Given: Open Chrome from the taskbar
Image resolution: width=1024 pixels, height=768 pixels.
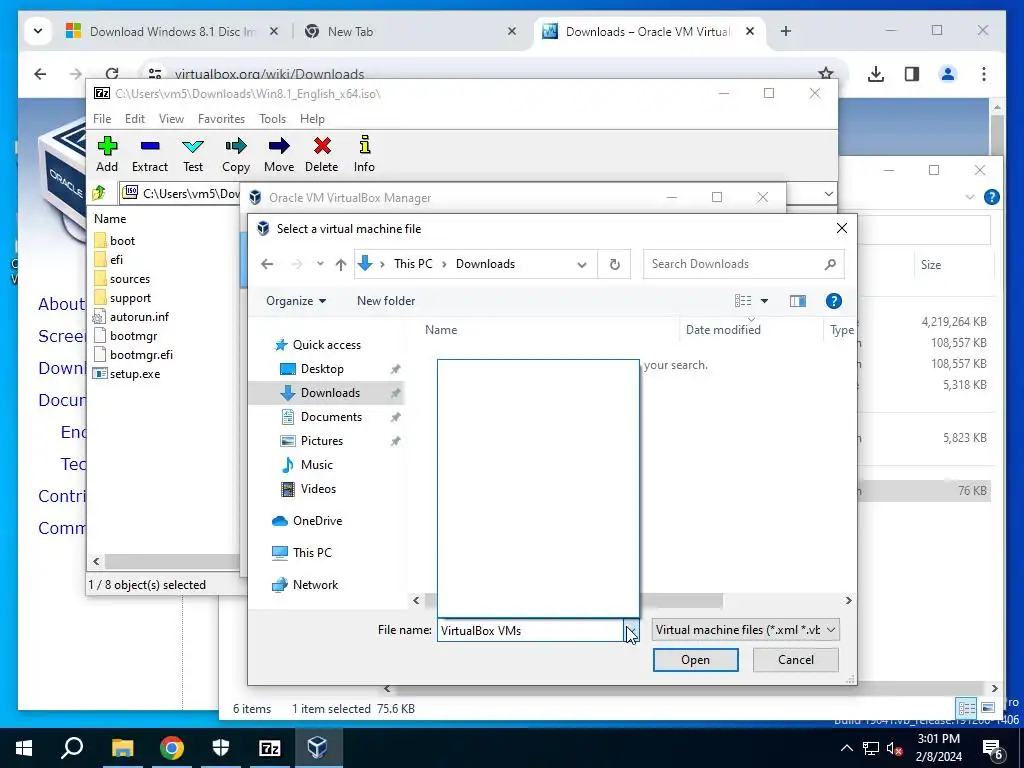Looking at the screenshot, I should tap(172, 748).
